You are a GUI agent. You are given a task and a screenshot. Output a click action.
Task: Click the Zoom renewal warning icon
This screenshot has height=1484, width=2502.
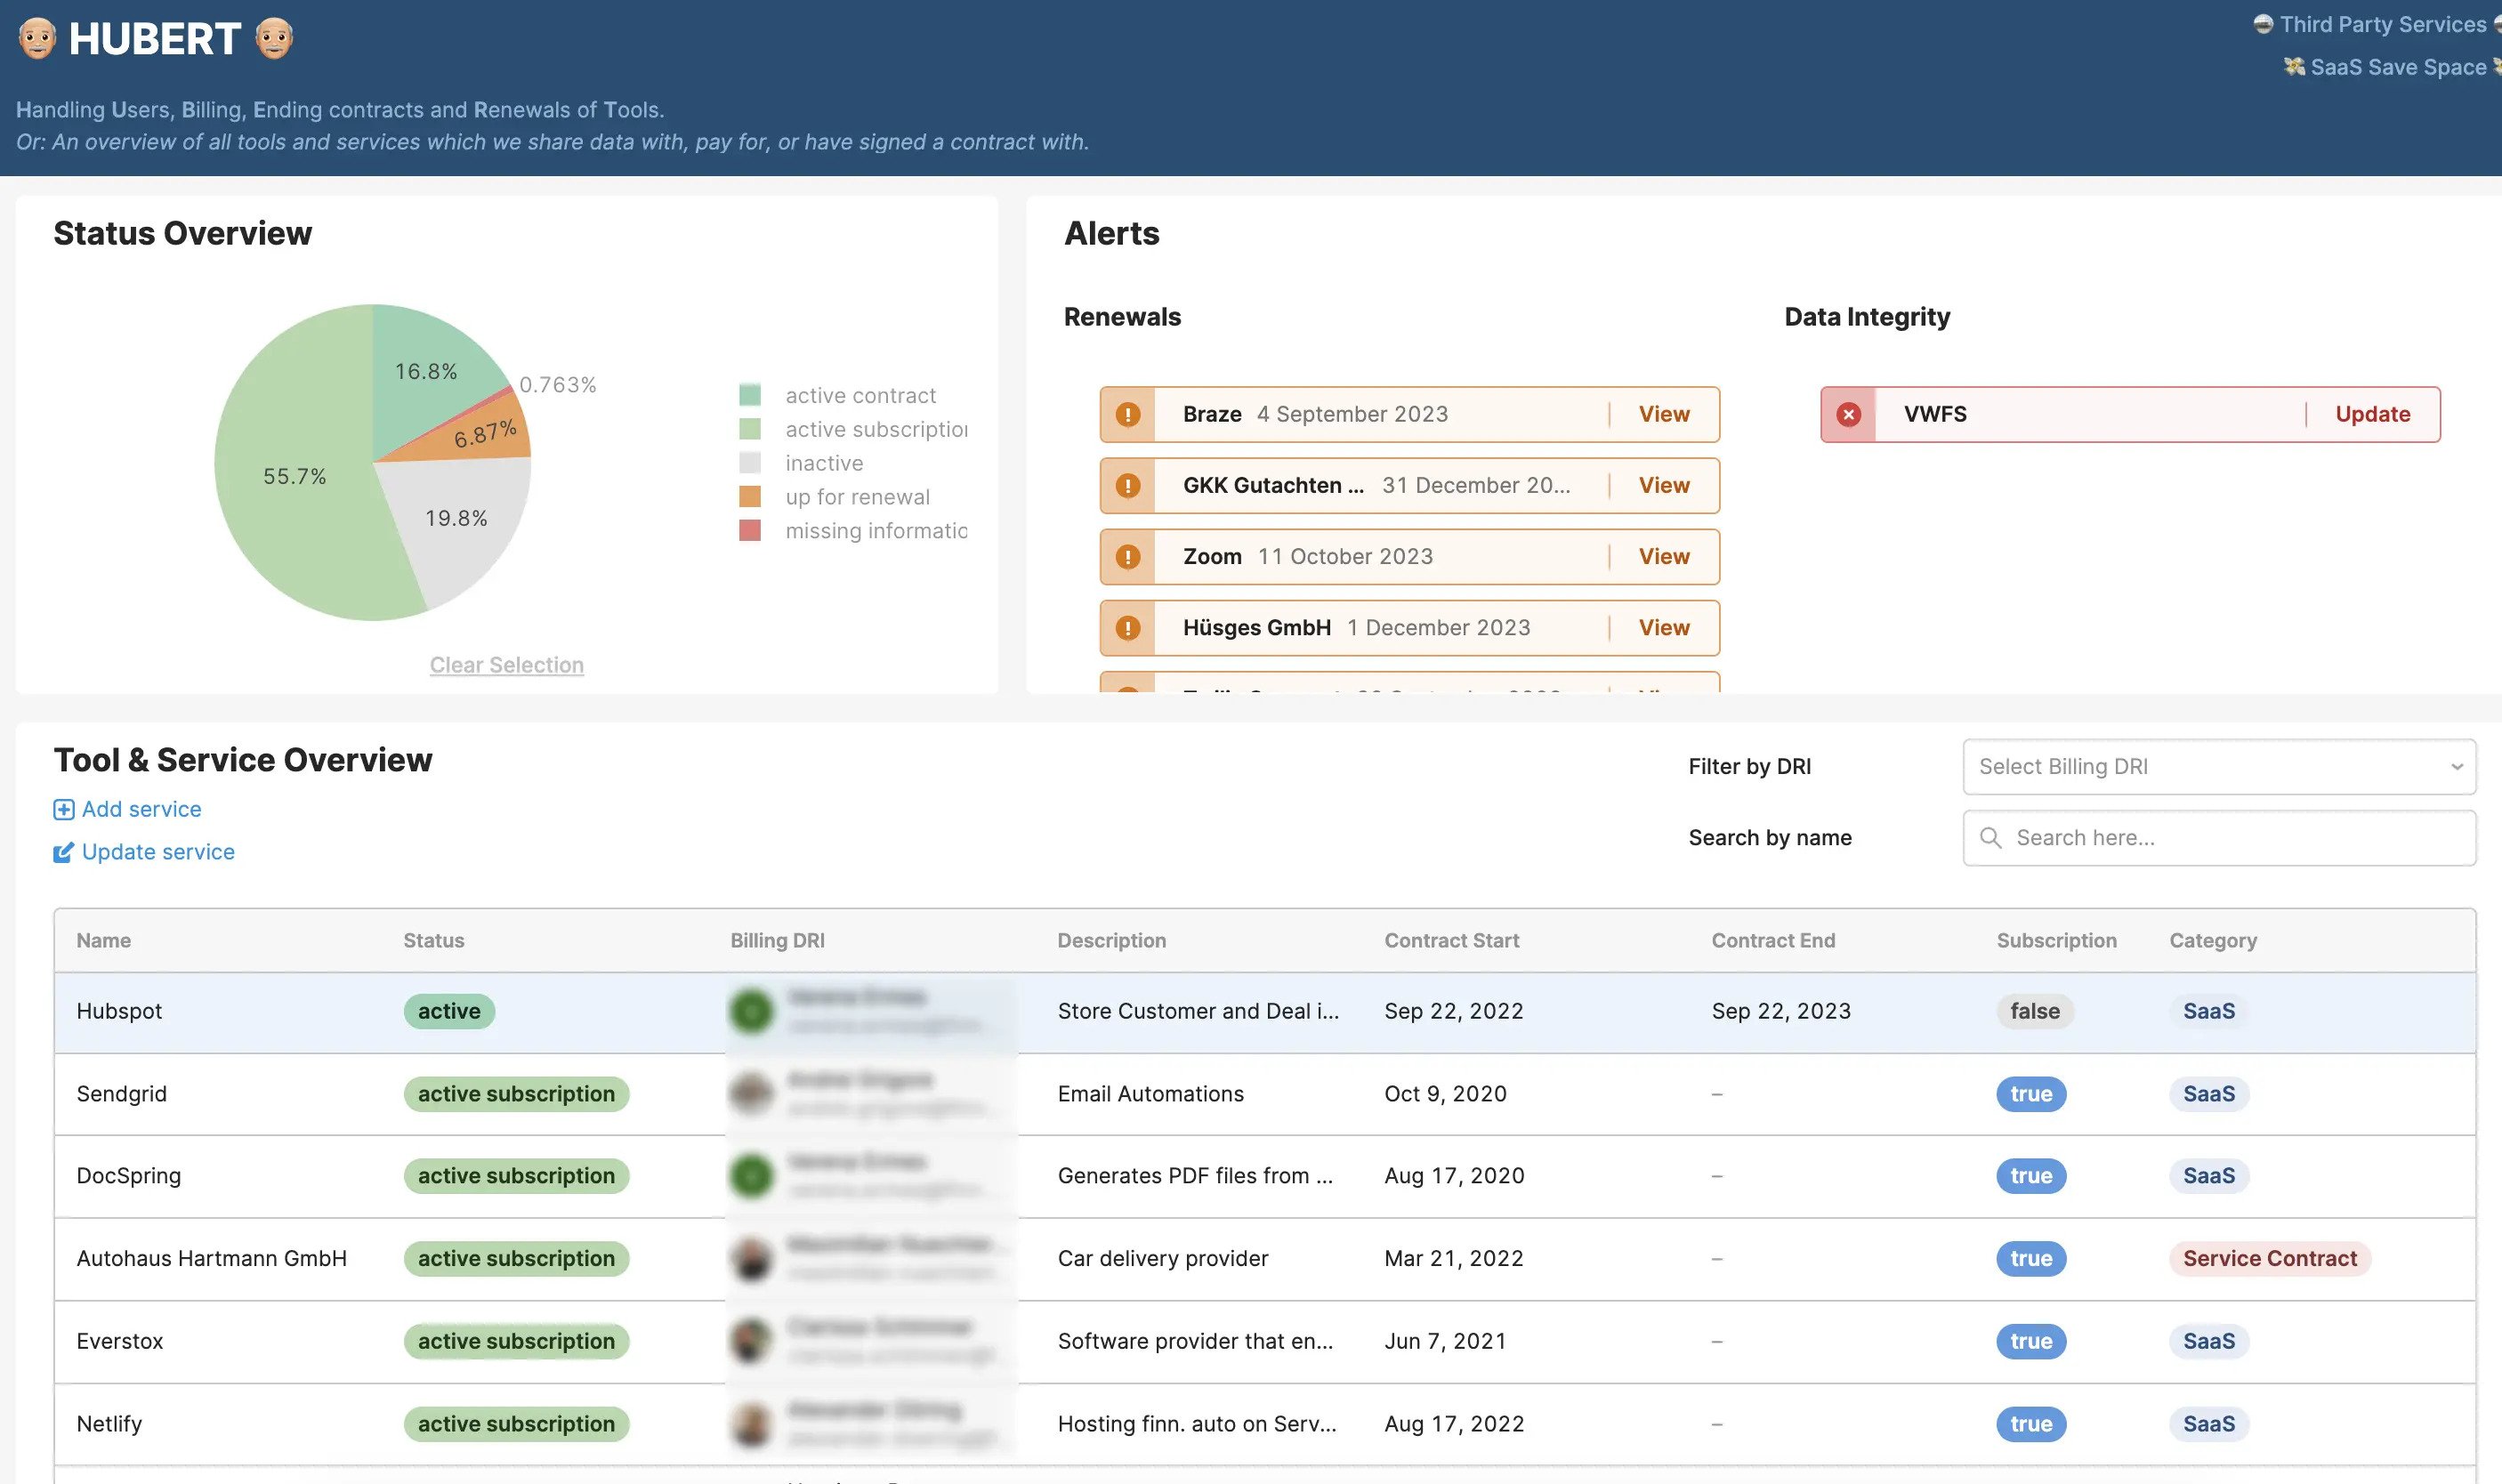[1128, 556]
